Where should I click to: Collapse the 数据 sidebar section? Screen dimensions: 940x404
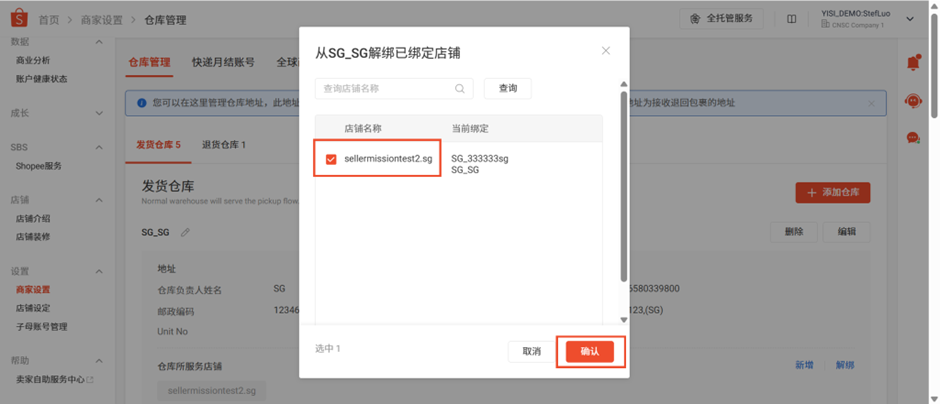pos(100,42)
